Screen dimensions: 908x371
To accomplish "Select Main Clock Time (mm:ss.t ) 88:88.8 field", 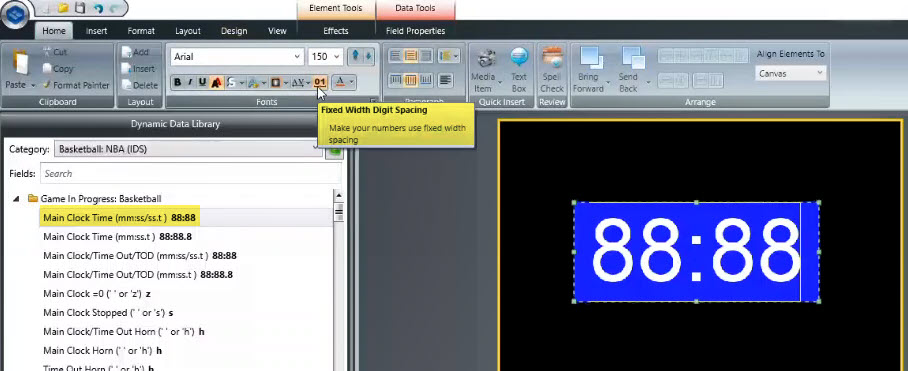I will click(118, 237).
